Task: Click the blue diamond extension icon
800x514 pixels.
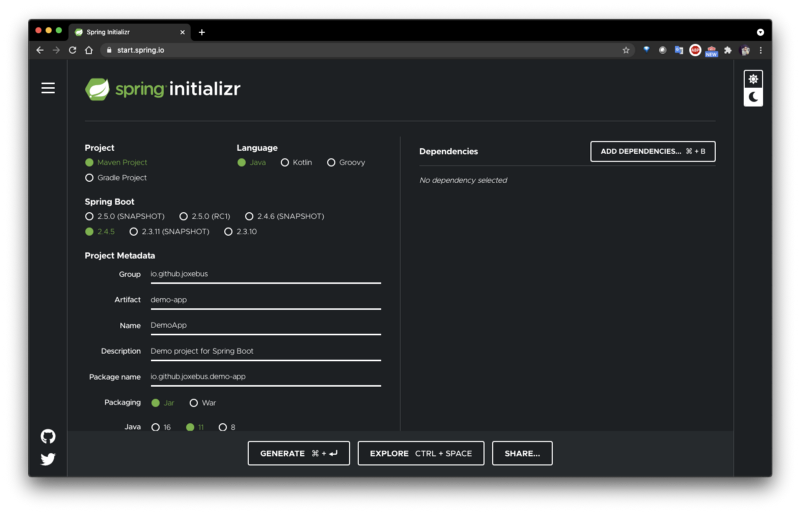Action: [646, 50]
